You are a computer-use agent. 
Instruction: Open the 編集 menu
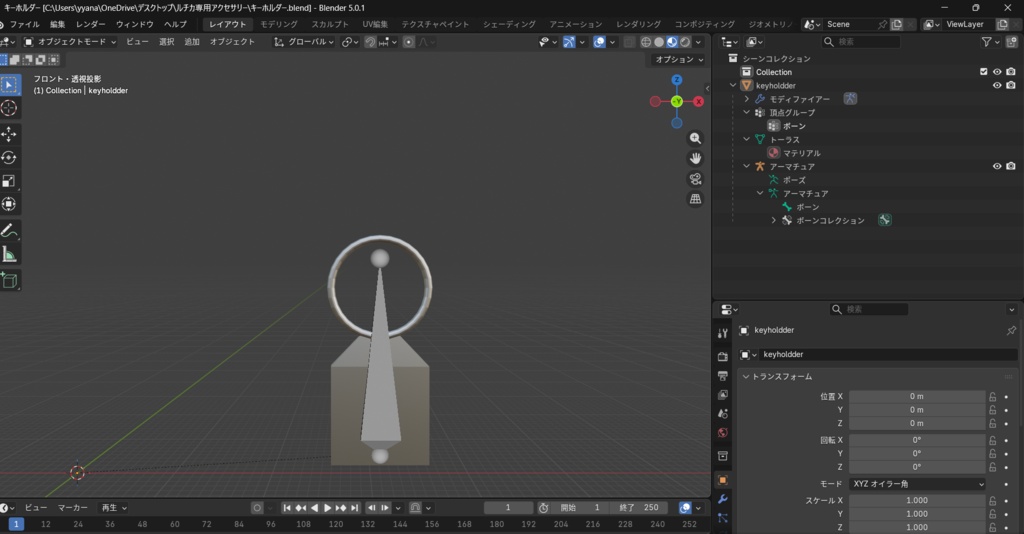57,24
